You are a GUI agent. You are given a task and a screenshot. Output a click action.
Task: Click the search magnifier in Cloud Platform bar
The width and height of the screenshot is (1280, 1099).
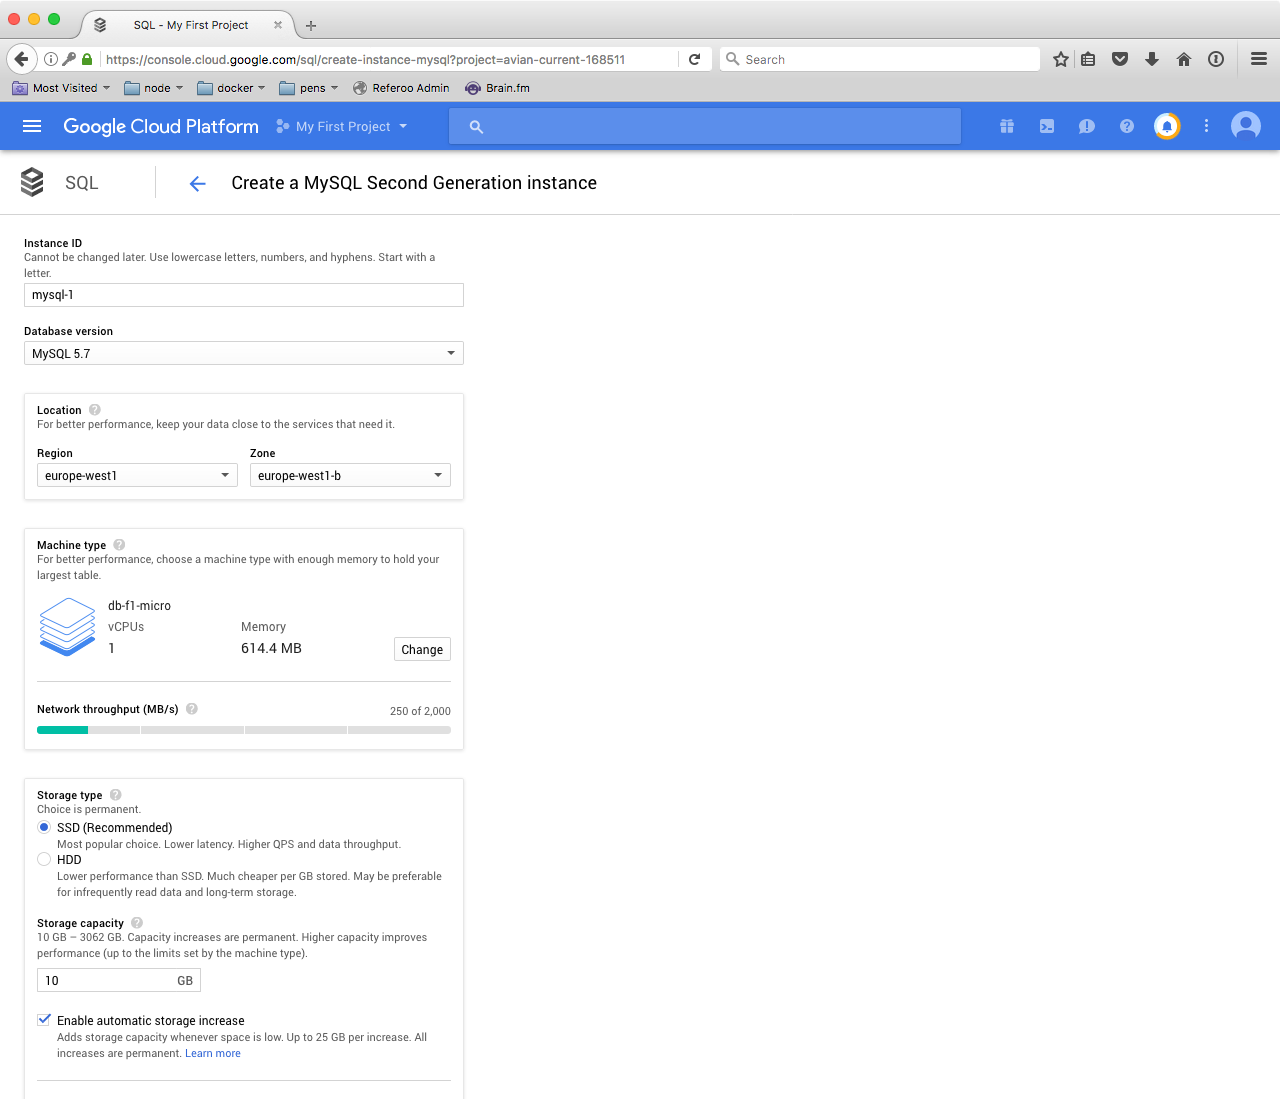coord(476,127)
